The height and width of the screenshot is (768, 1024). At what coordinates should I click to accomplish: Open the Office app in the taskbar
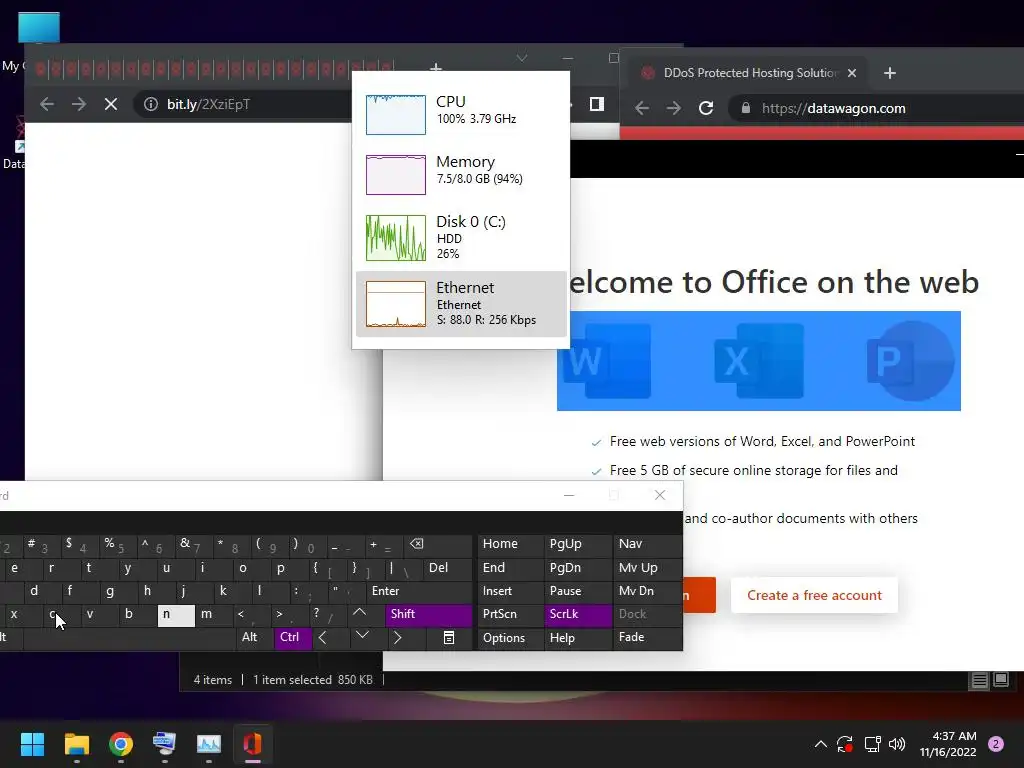coord(253,744)
